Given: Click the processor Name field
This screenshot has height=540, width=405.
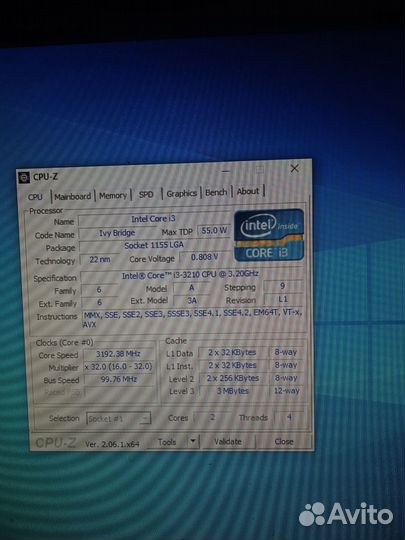Looking at the screenshot, I should pos(153,219).
